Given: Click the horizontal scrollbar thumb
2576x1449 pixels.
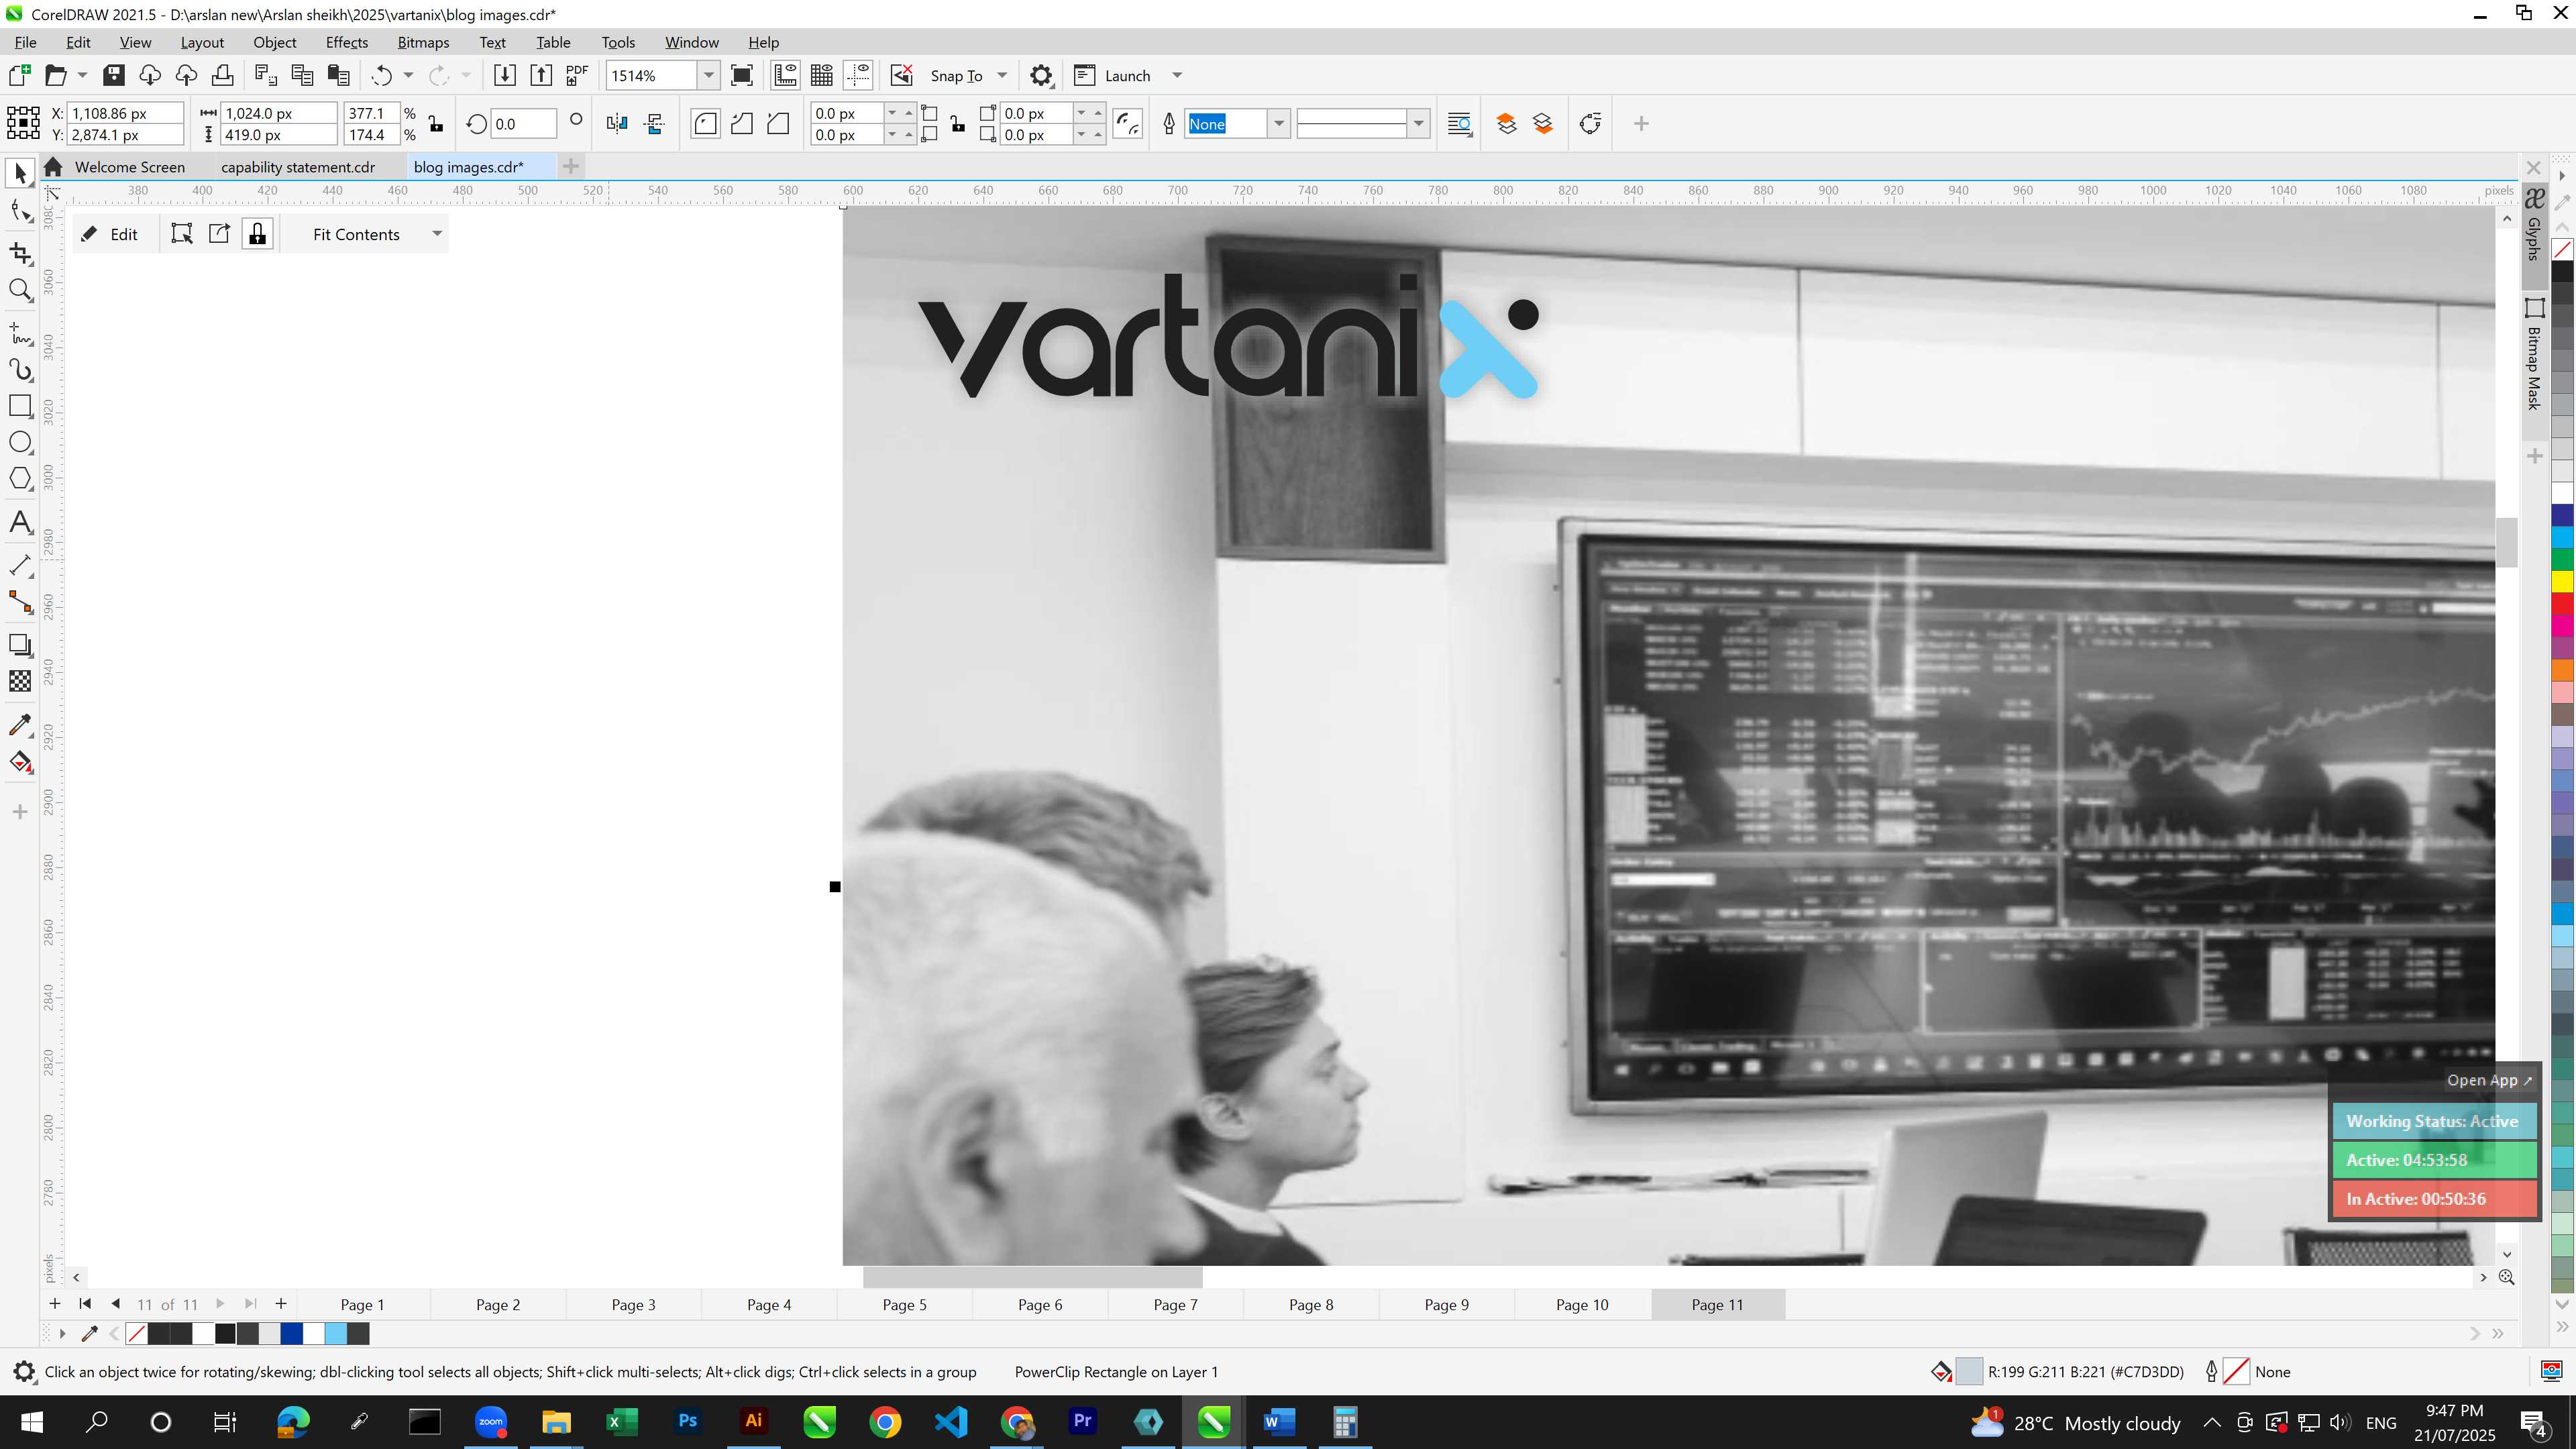Looking at the screenshot, I should [1032, 1277].
